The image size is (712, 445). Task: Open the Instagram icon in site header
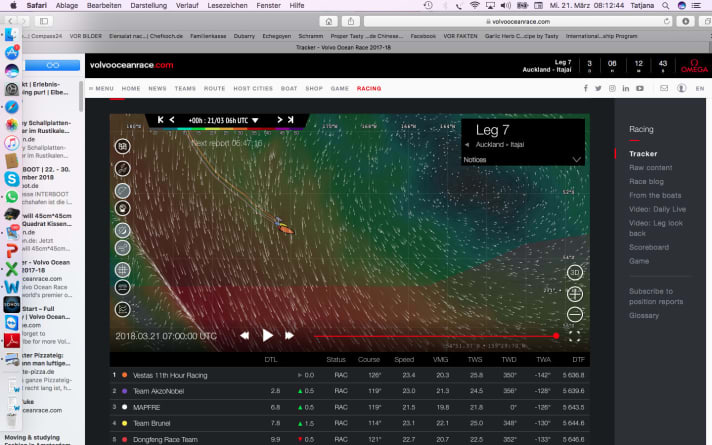612,89
